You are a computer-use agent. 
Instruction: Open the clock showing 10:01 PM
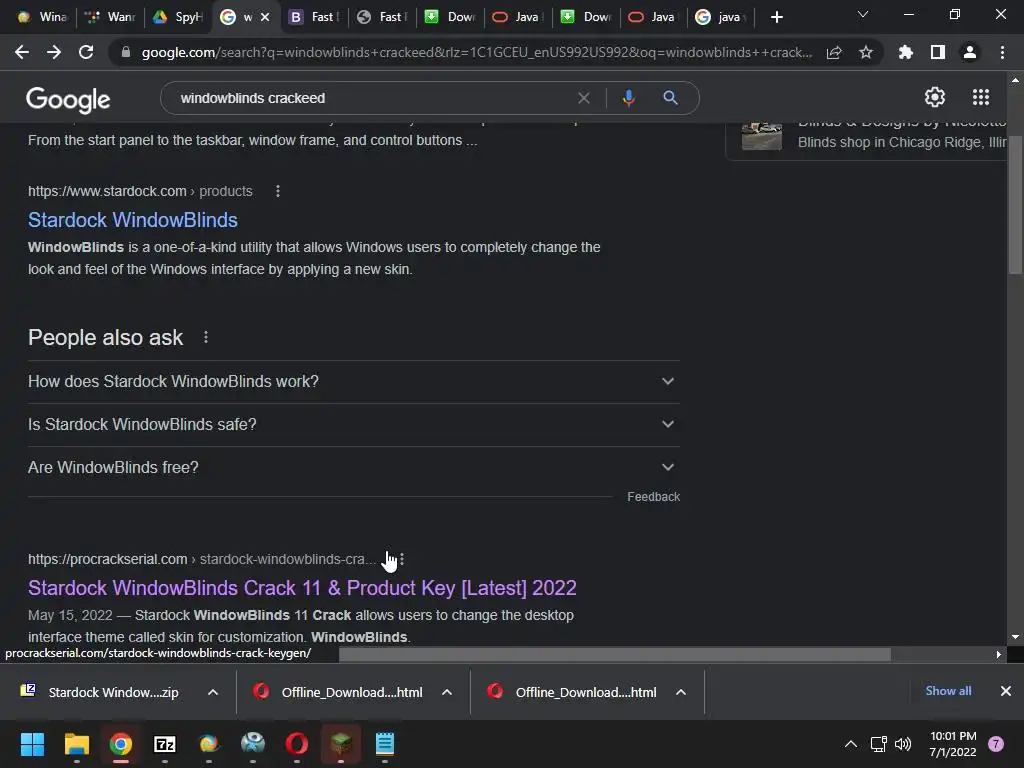pos(953,744)
